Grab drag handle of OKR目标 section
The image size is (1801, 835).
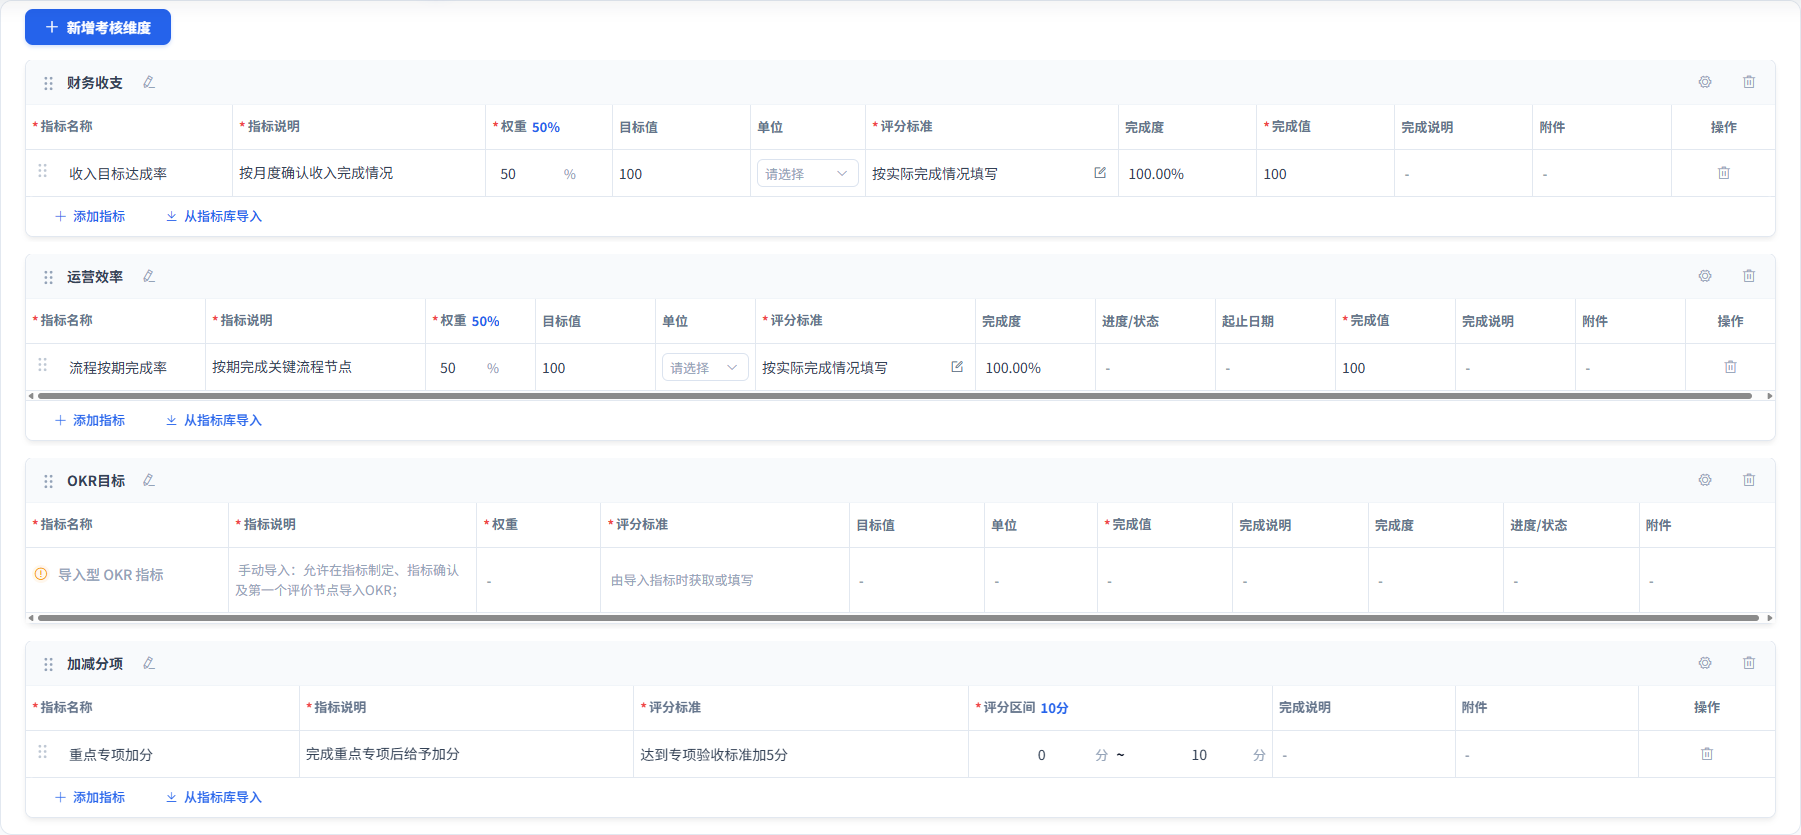(48, 481)
